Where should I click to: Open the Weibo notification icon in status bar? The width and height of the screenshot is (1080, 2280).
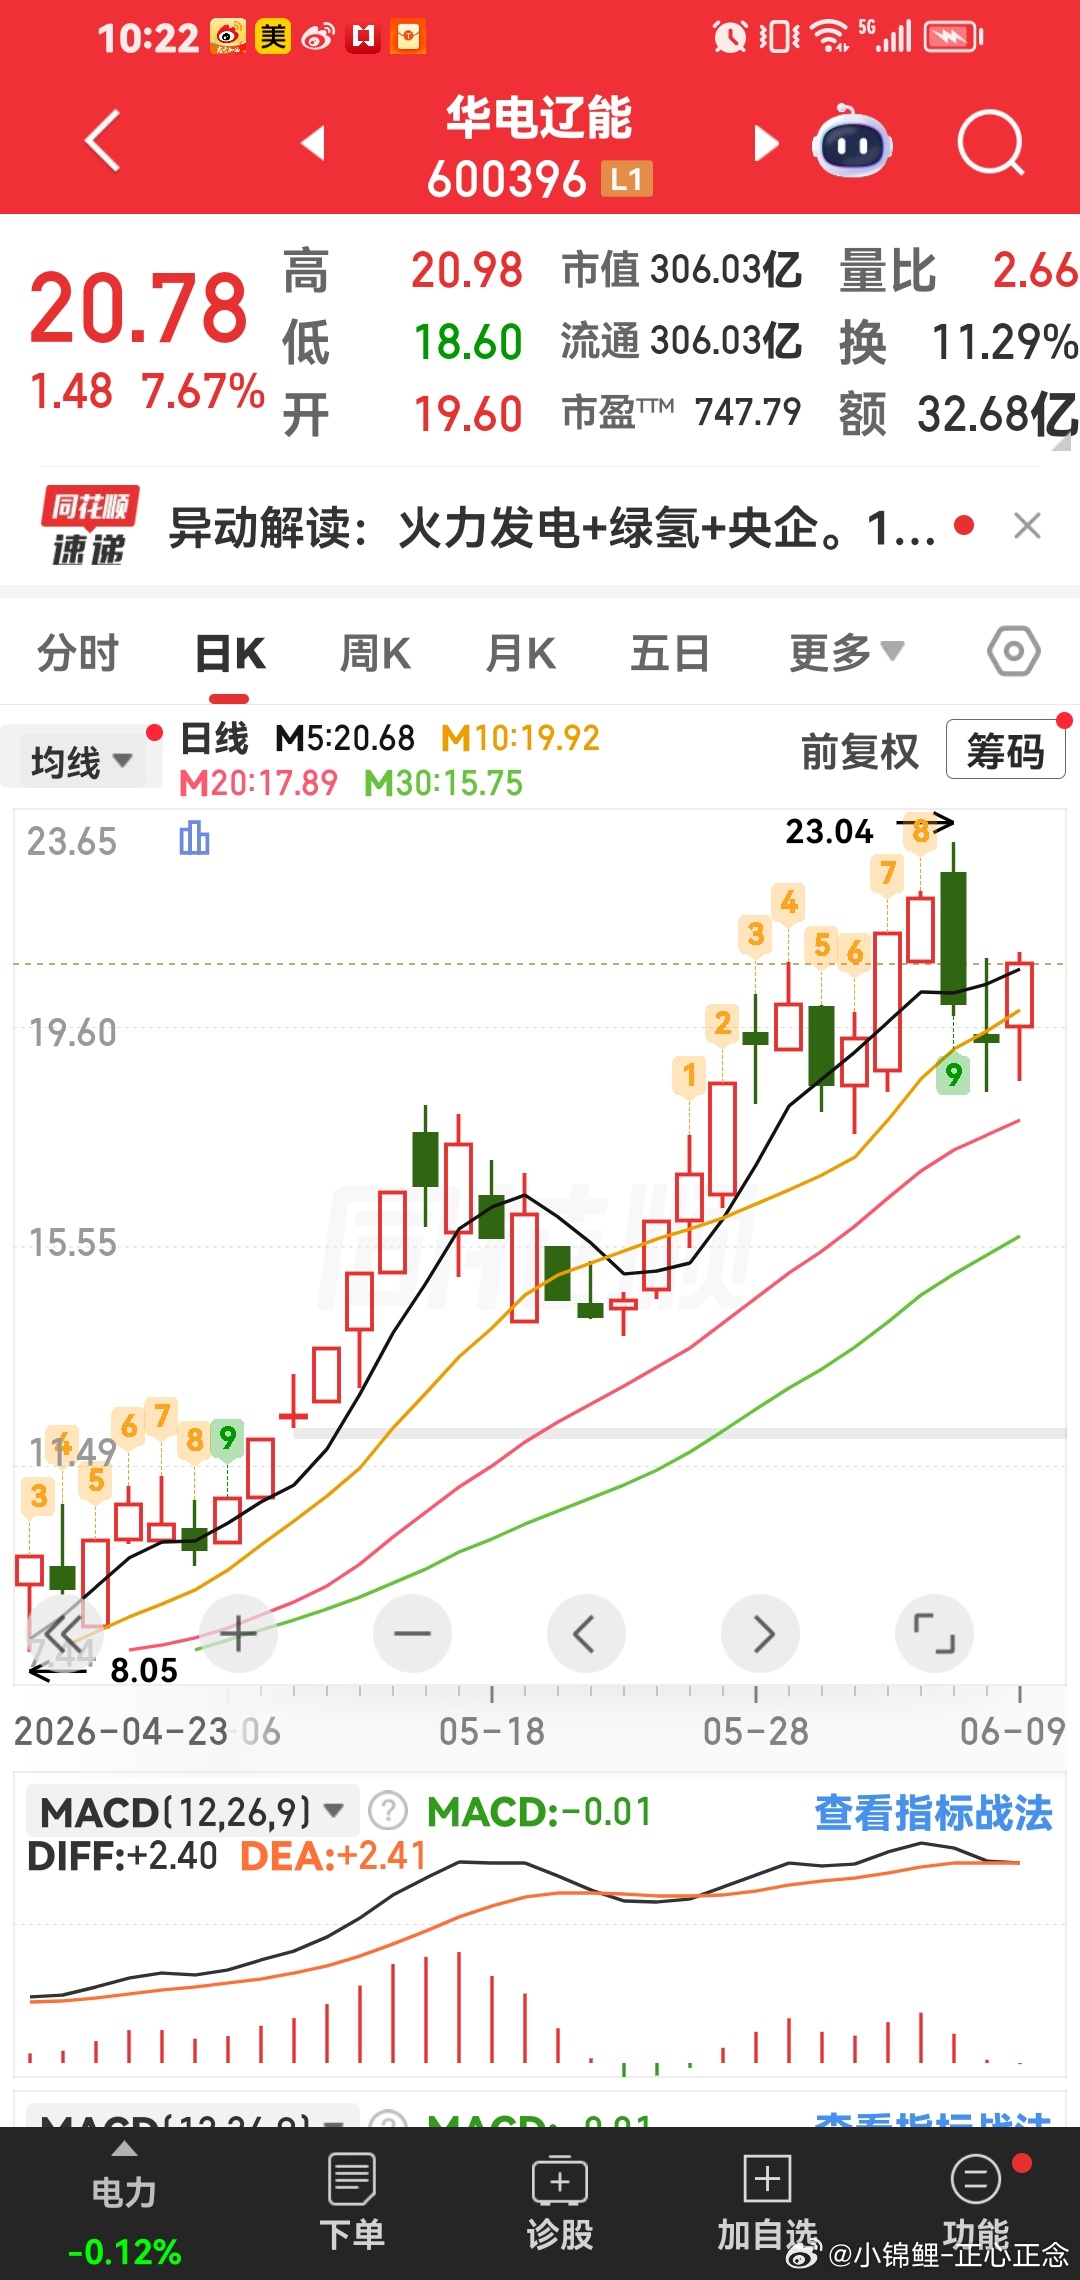coord(317,38)
